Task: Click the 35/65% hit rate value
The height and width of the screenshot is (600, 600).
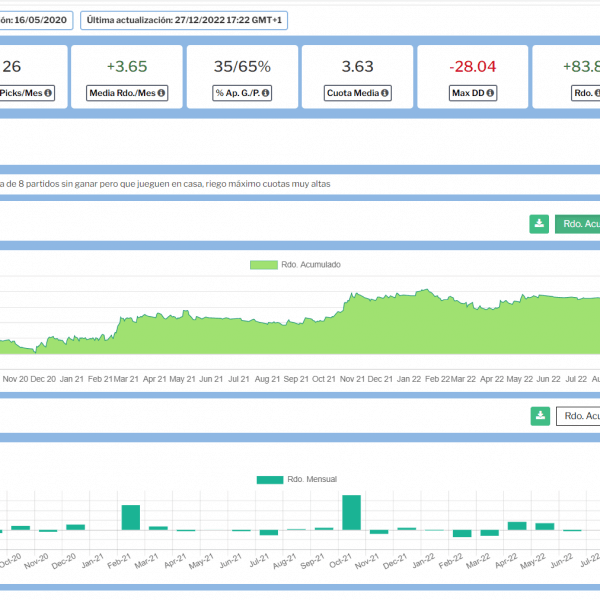Action: tap(242, 67)
